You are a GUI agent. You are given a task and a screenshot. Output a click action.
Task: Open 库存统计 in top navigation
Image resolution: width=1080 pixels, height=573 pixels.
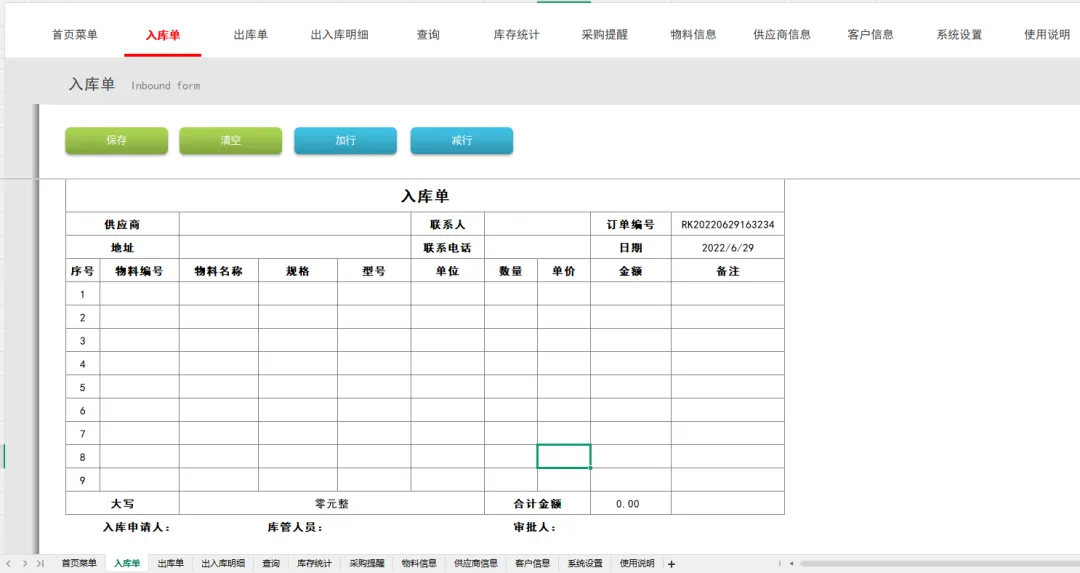[x=517, y=34]
